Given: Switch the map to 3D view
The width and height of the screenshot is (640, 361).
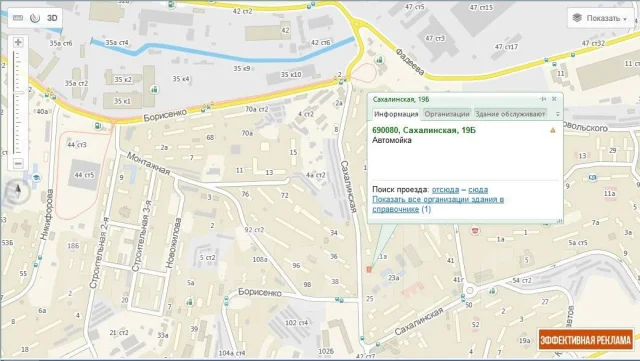Looking at the screenshot, I should tap(52, 18).
